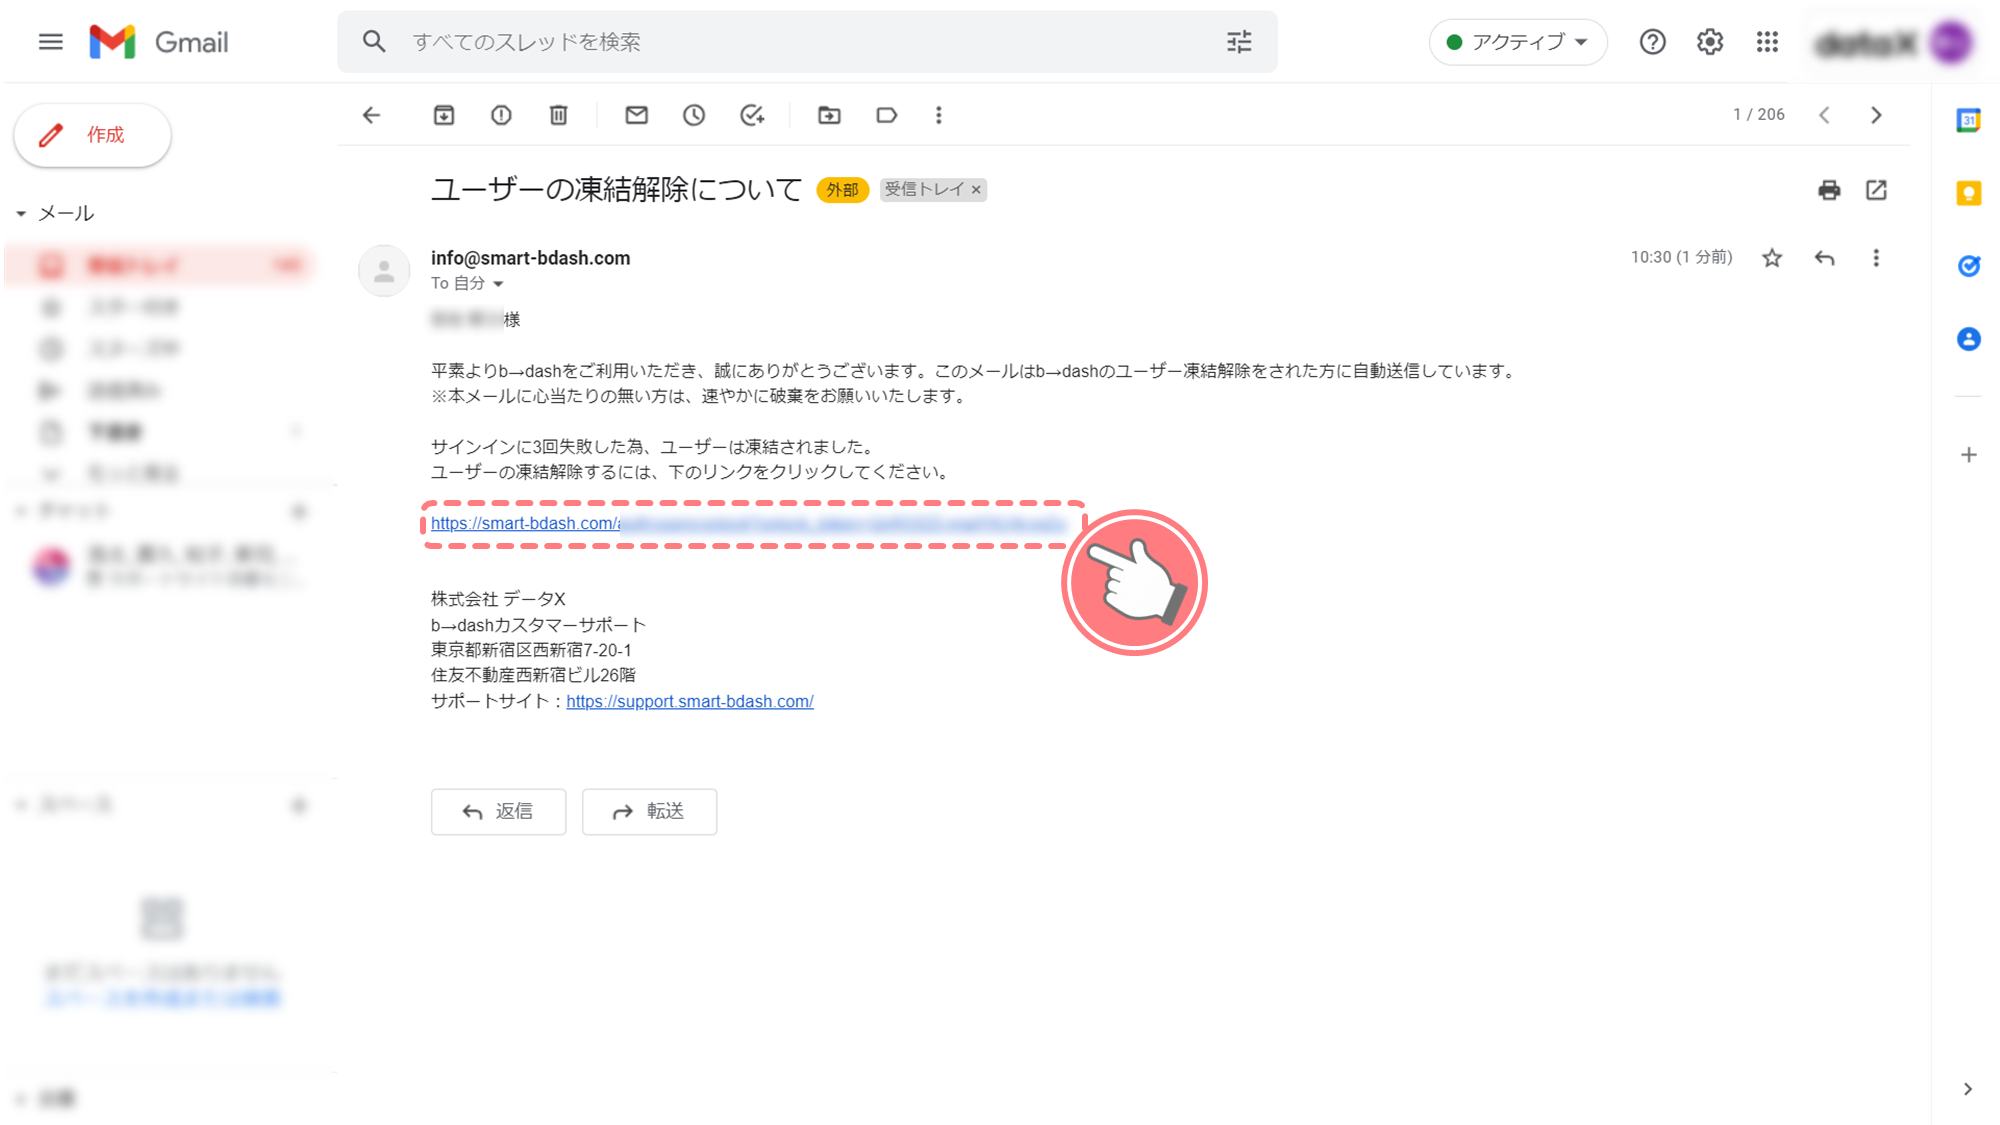Viewport: 2000px width, 1125px height.
Task: Open the email in new window
Action: pos(1876,190)
